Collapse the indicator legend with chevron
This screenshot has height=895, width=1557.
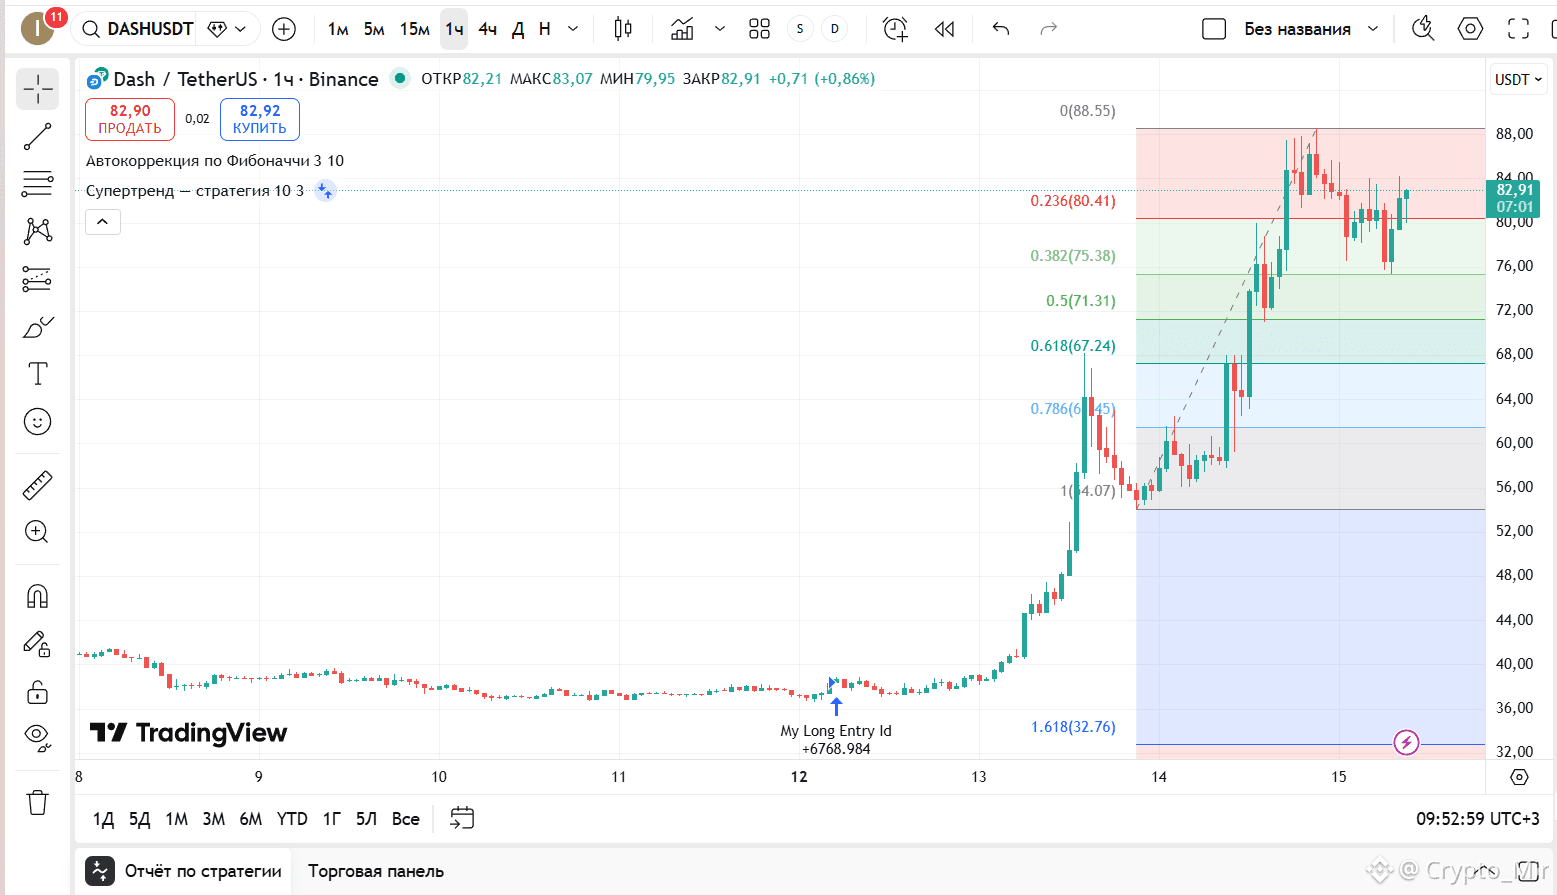[103, 222]
